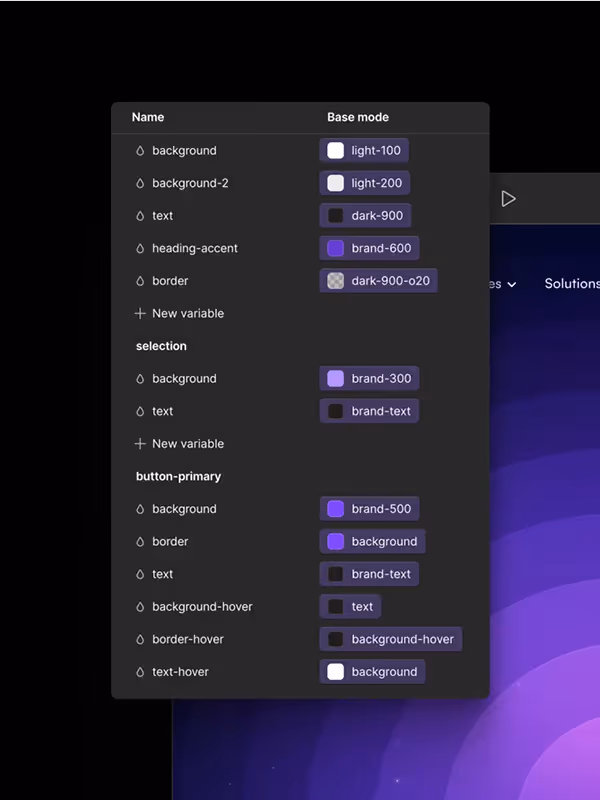Click plus icon under selection group
This screenshot has width=600, height=800.
[140, 443]
